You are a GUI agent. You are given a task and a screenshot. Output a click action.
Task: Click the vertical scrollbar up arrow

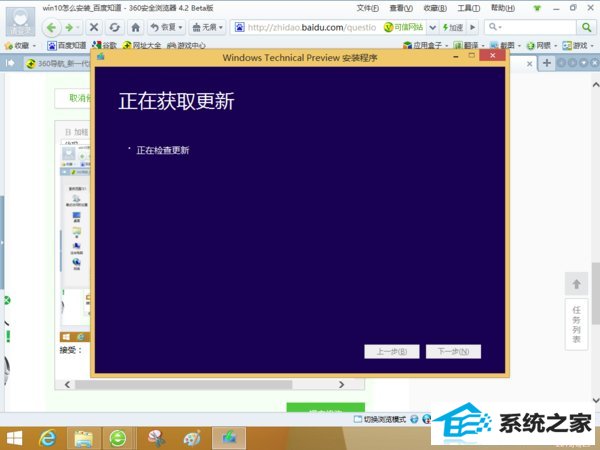[x=596, y=85]
